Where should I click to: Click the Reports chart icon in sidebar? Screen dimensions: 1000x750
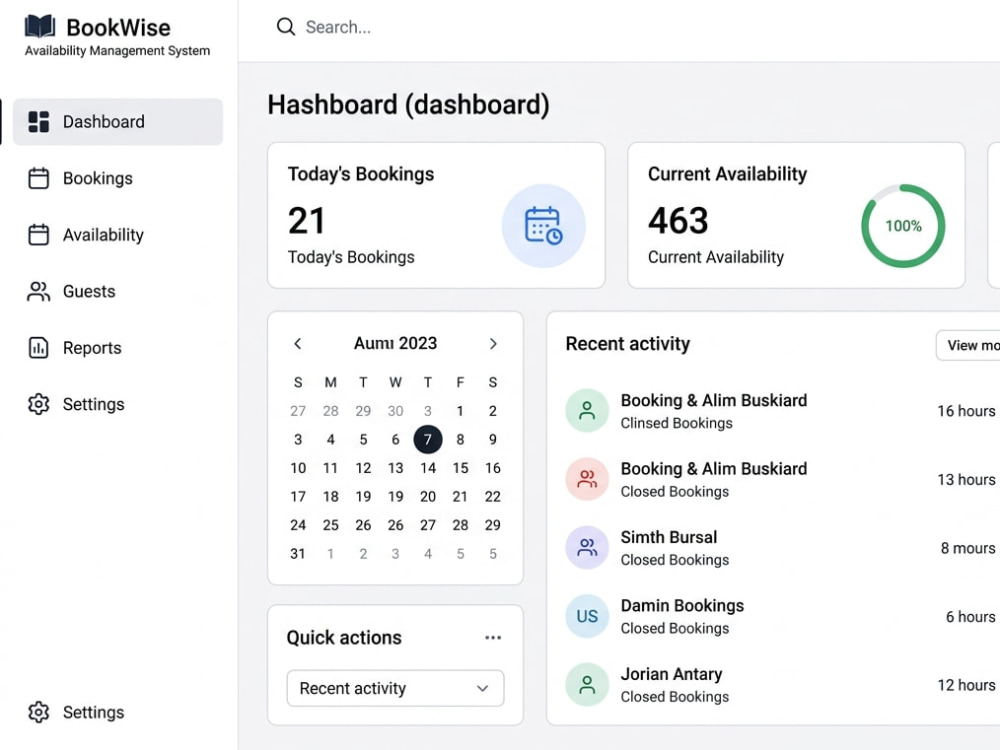pyautogui.click(x=38, y=348)
